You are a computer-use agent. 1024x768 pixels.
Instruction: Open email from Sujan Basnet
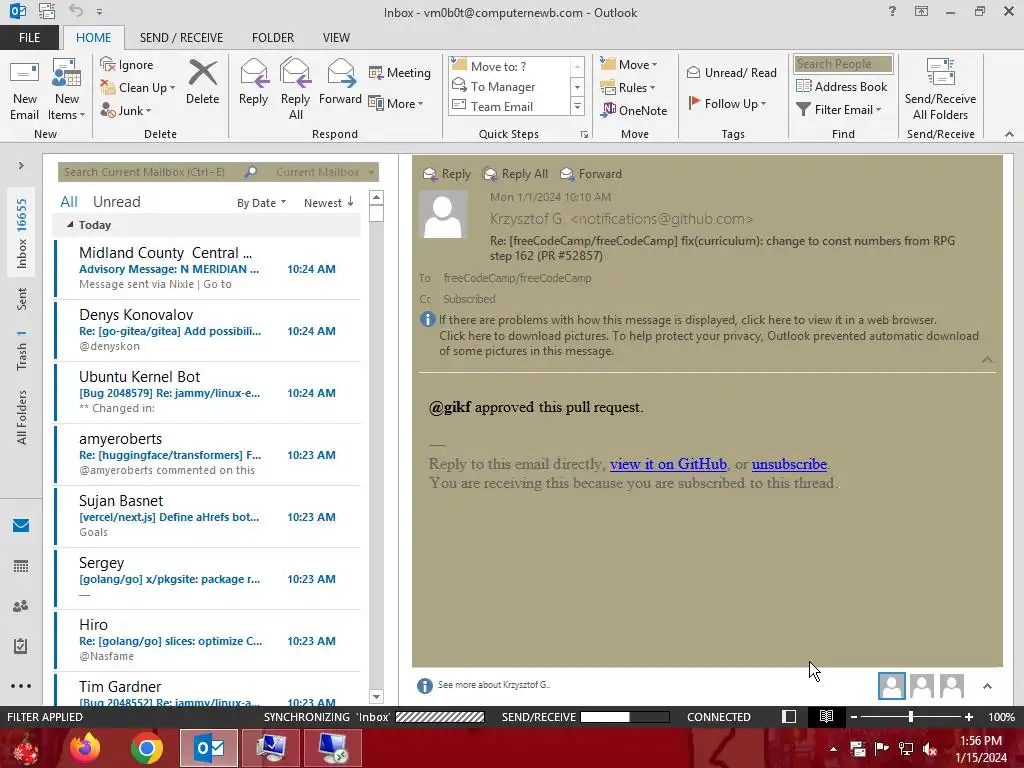tap(208, 517)
